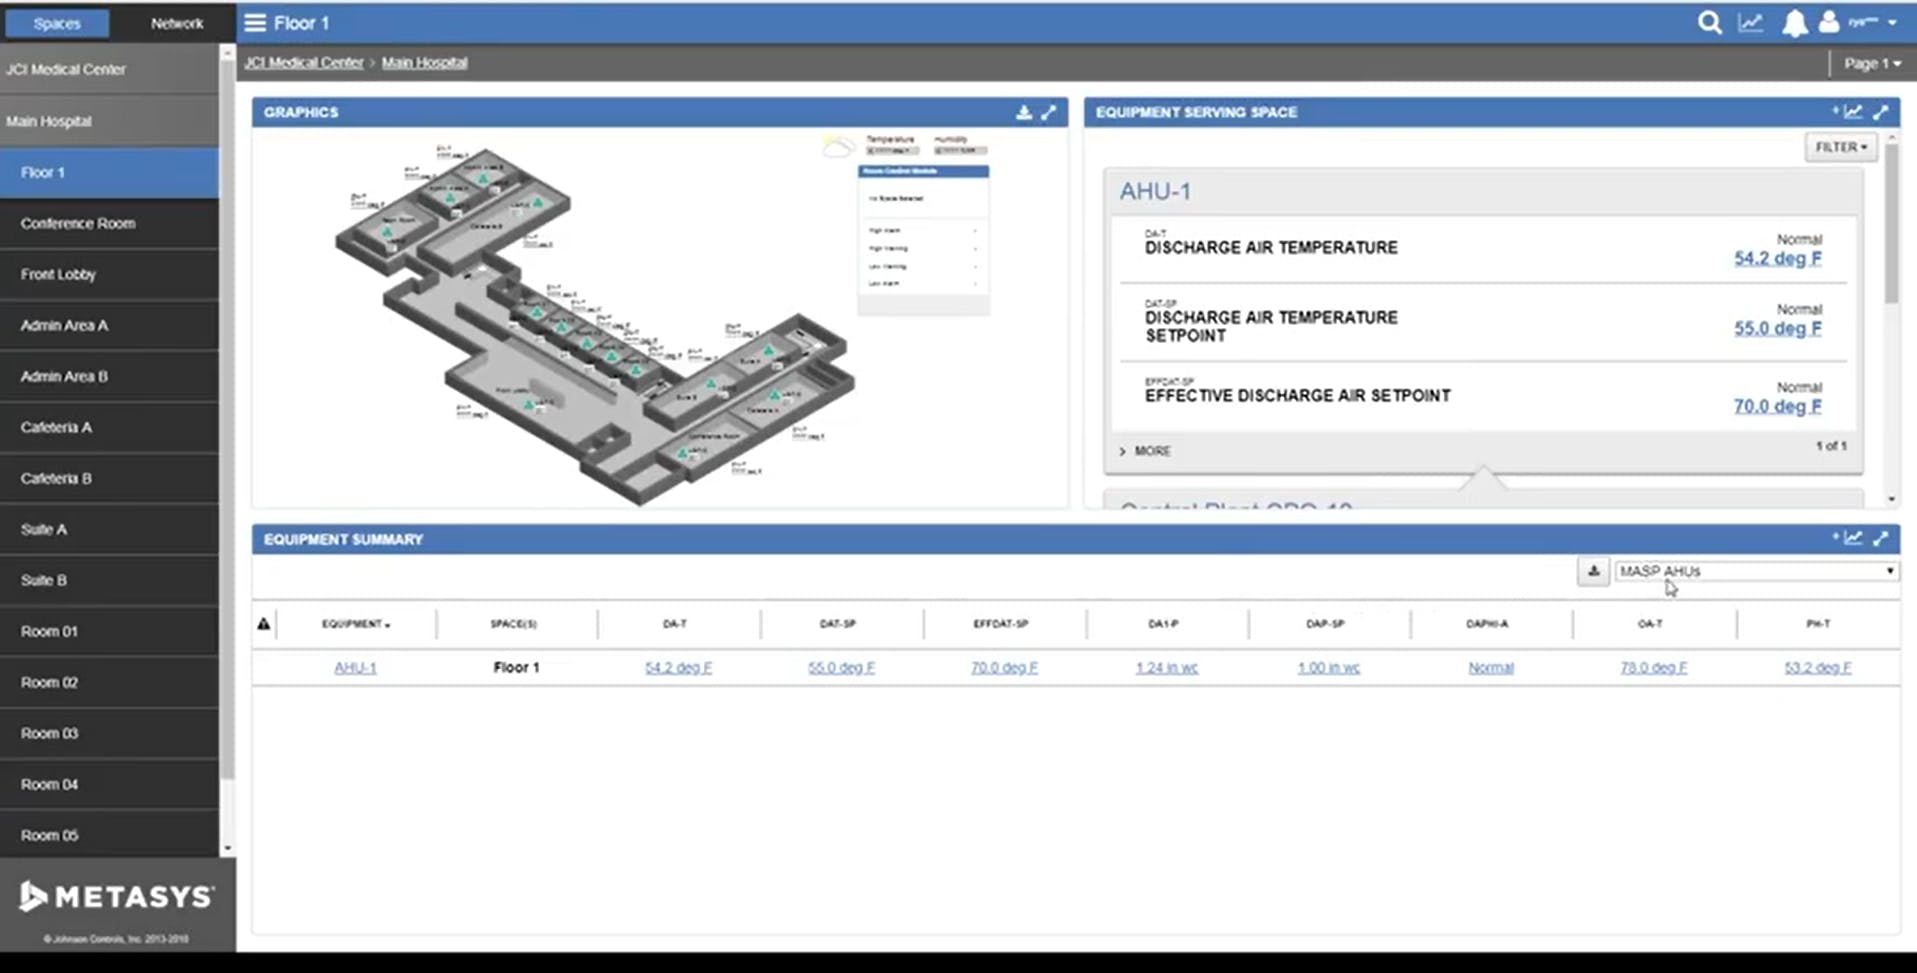Open the trend chart icon in top bar

coord(1751,22)
